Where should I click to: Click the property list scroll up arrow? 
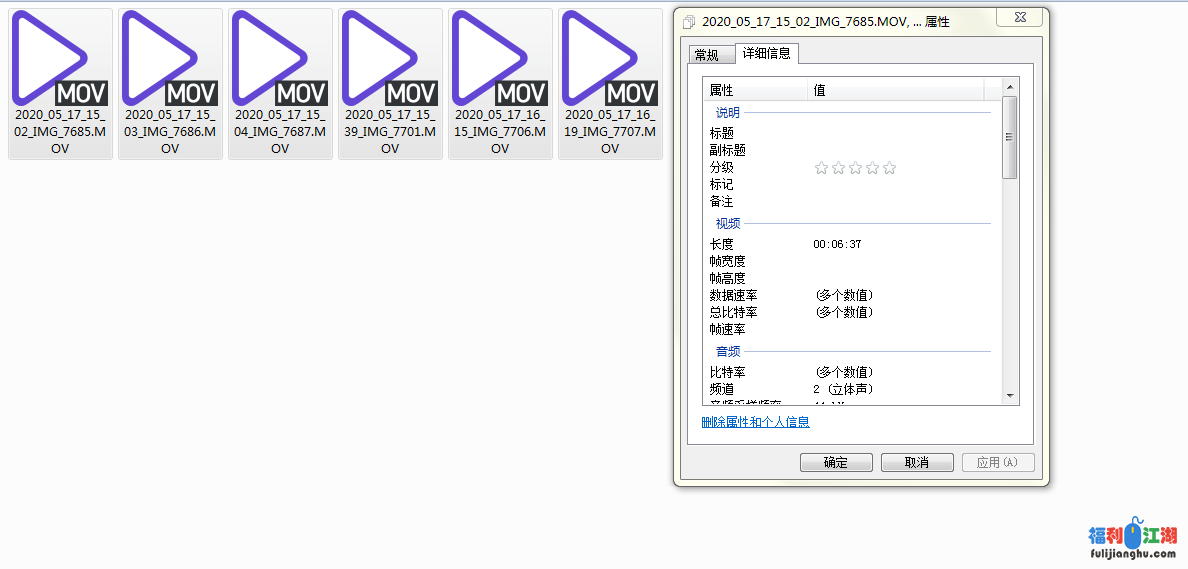click(1009, 87)
